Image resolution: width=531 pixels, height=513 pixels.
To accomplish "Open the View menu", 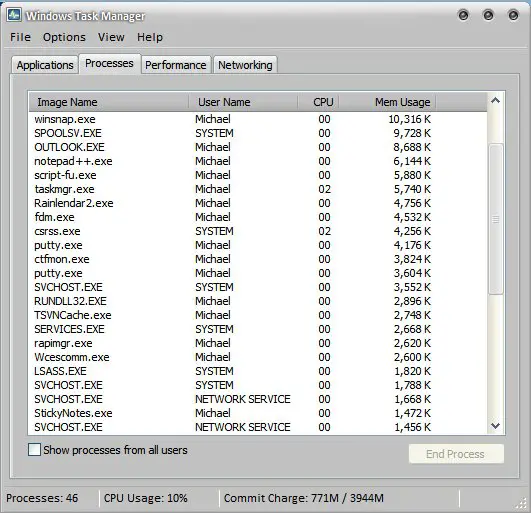I will pyautogui.click(x=111, y=37).
